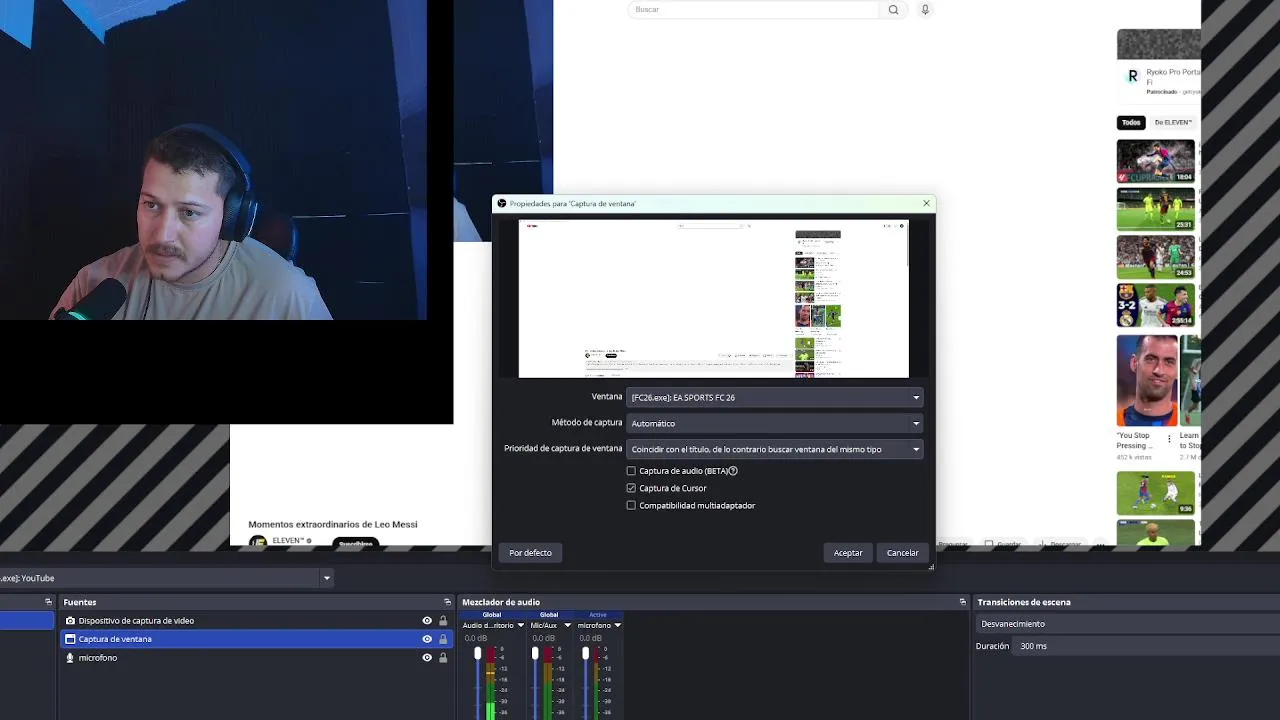Screen dimensions: 1280x720
Task: Click the YouTube Buscar search field
Action: pos(753,10)
